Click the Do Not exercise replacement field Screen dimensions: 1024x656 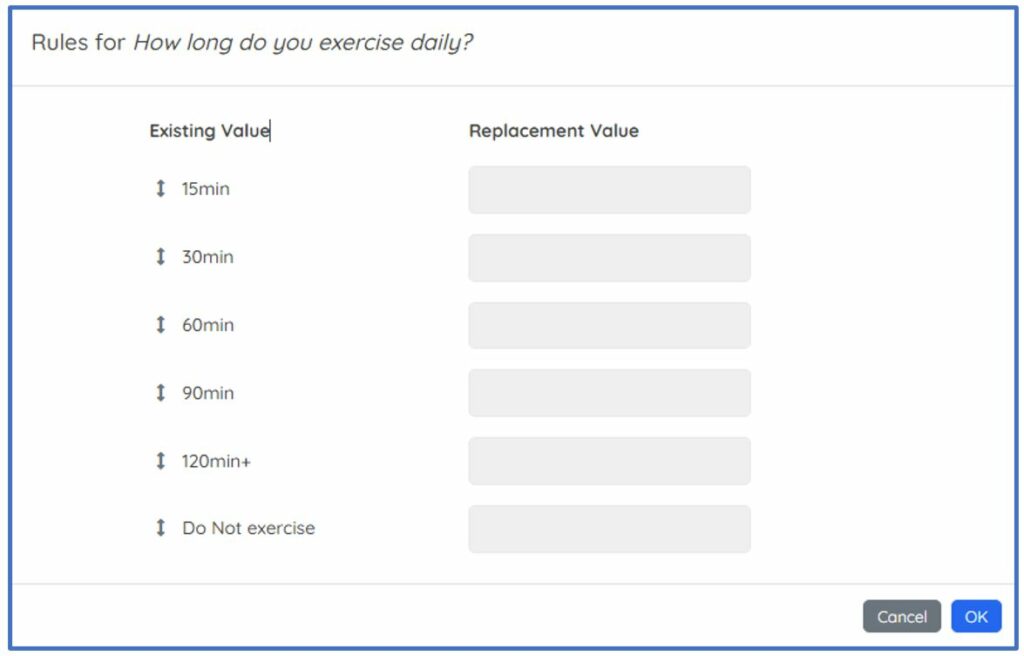point(609,529)
